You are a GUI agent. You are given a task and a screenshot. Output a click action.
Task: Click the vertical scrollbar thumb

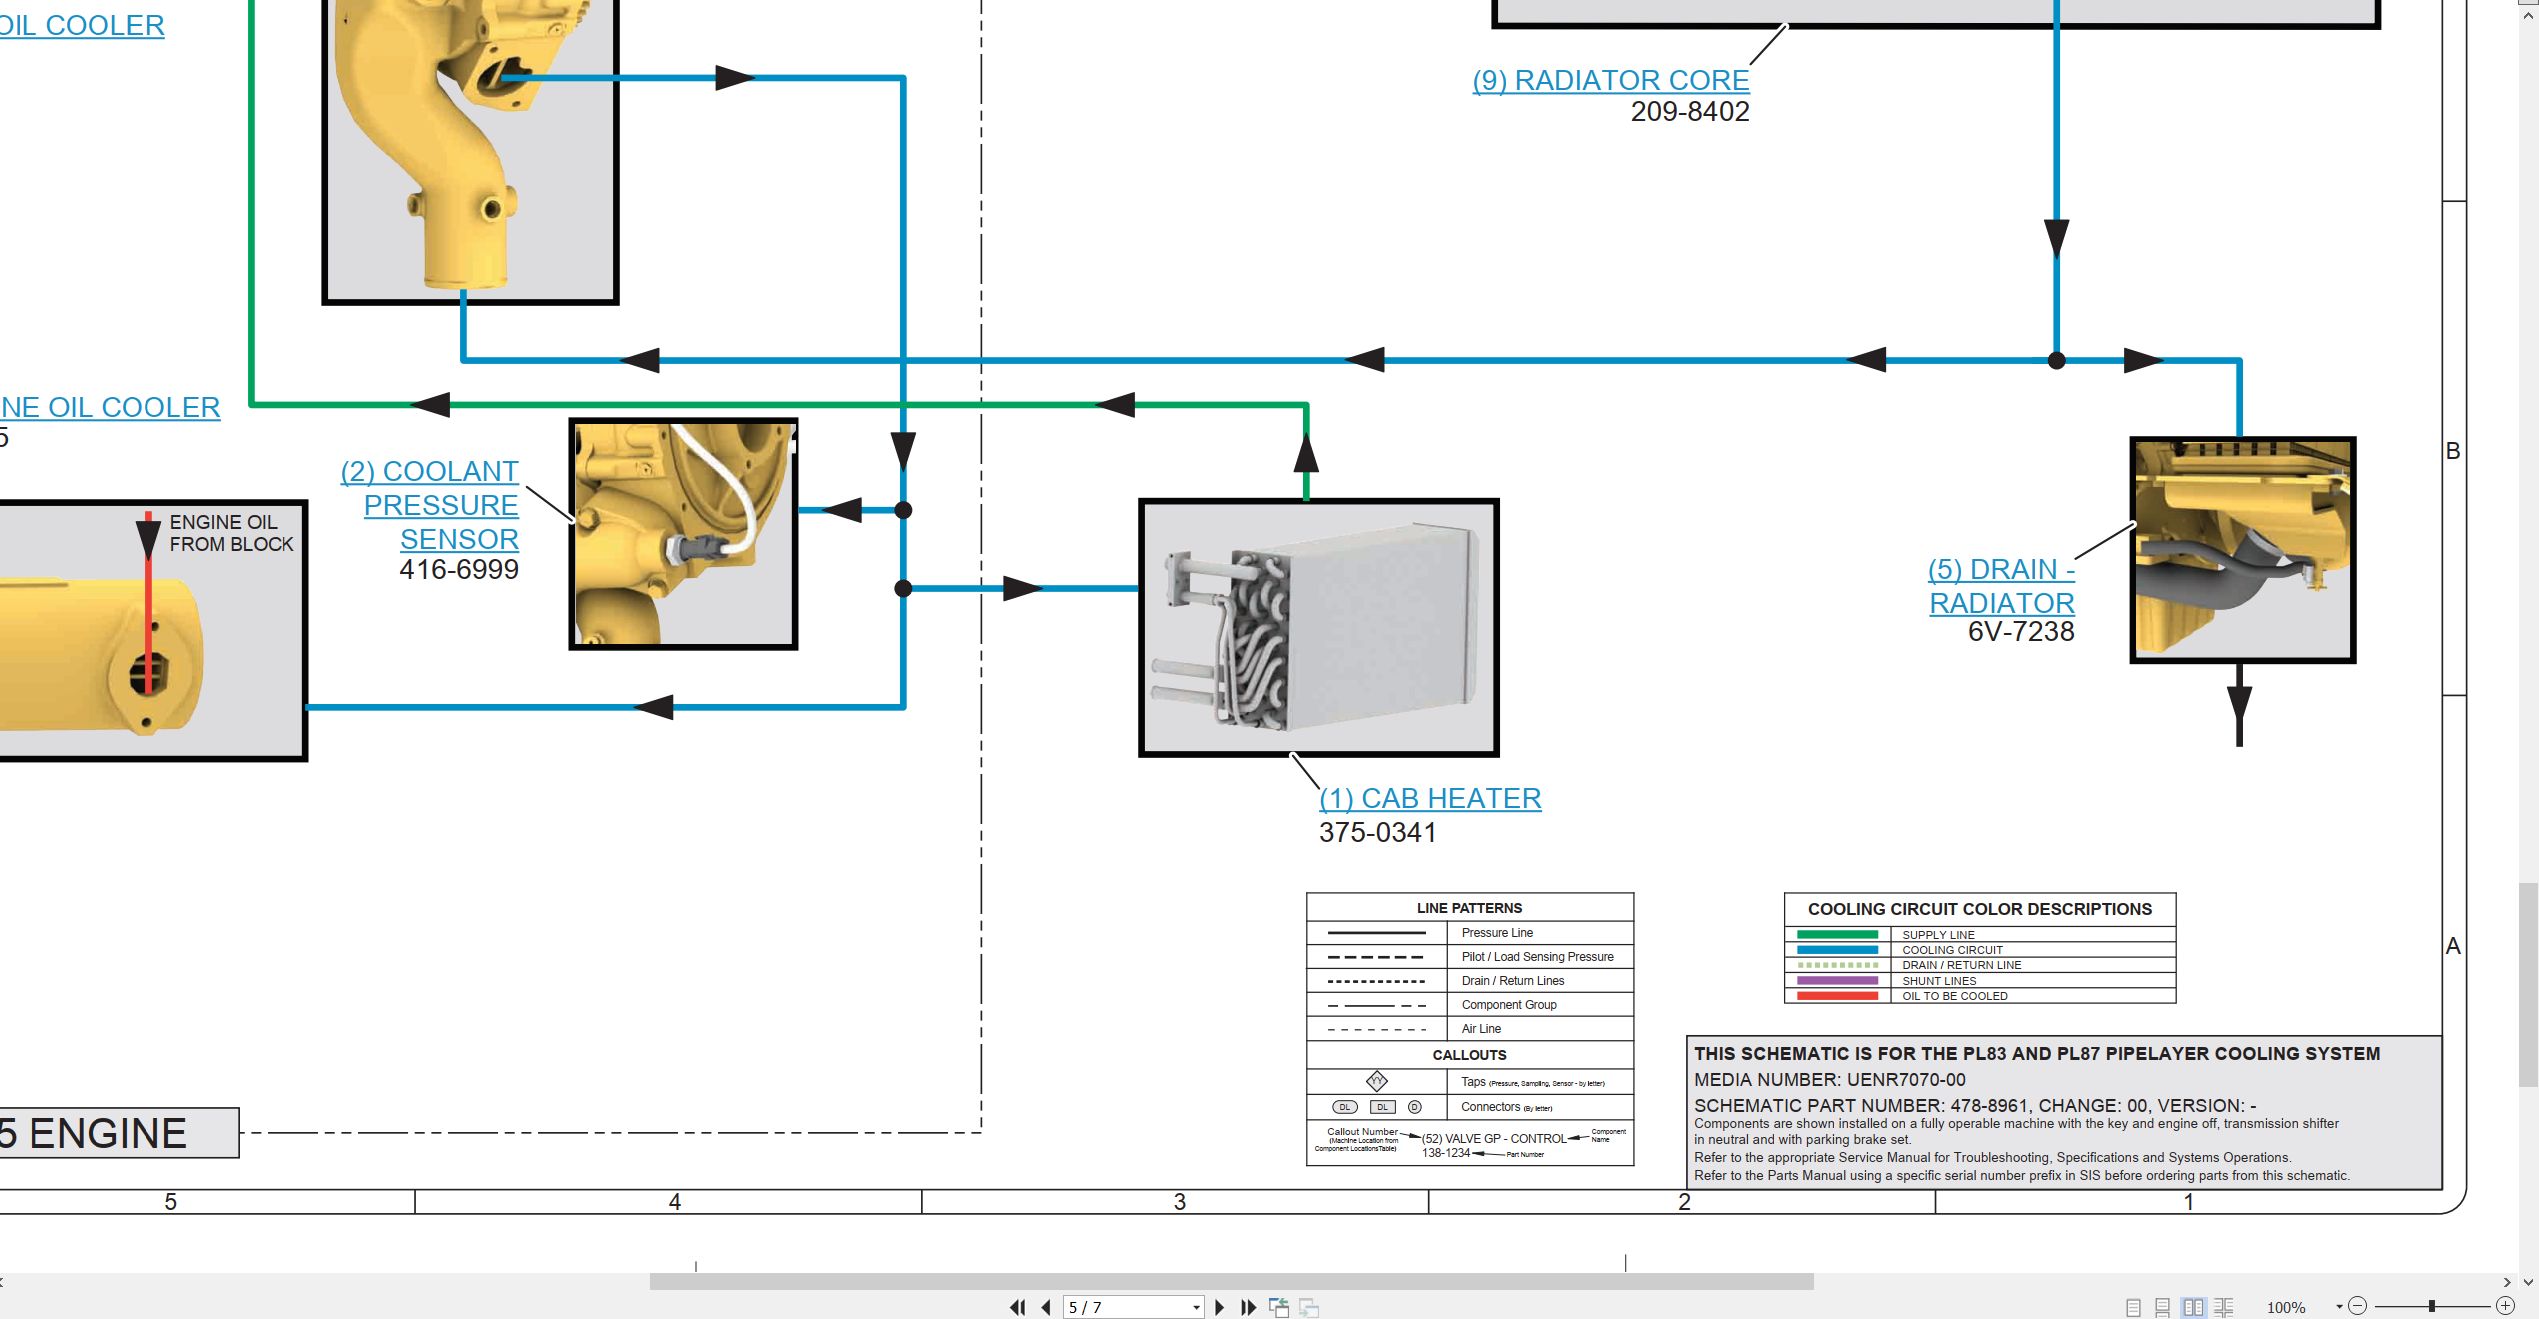click(2528, 985)
